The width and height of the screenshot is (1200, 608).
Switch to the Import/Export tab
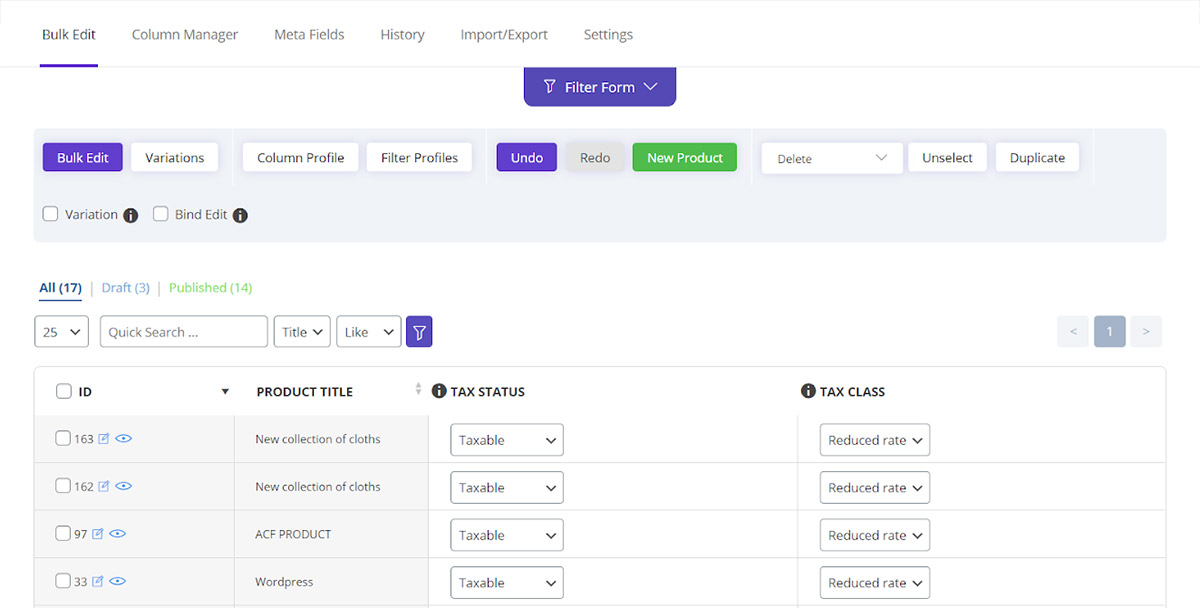click(x=504, y=34)
